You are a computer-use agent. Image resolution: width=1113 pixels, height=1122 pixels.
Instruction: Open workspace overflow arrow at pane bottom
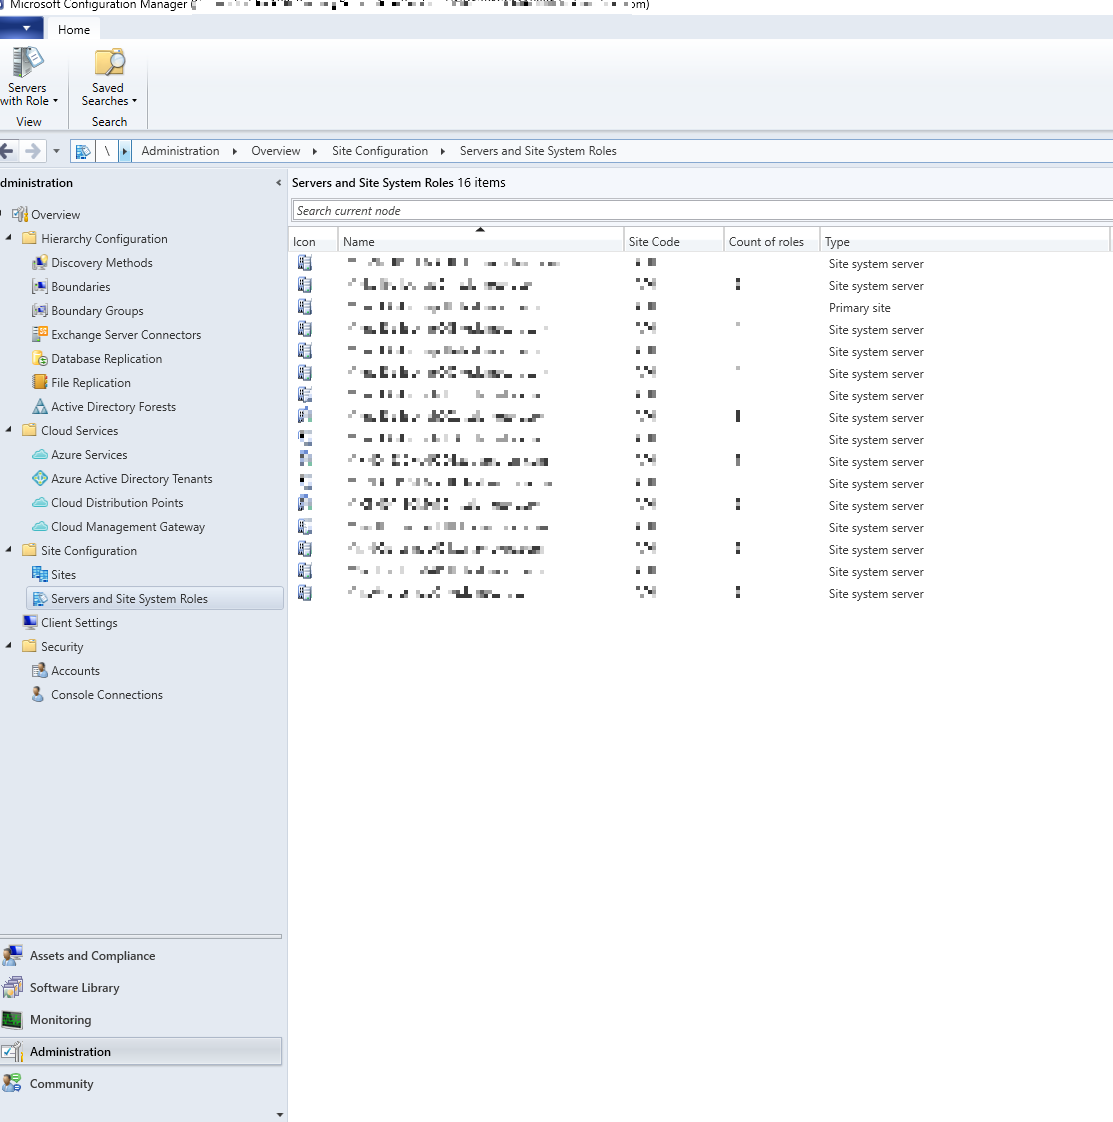[279, 1114]
